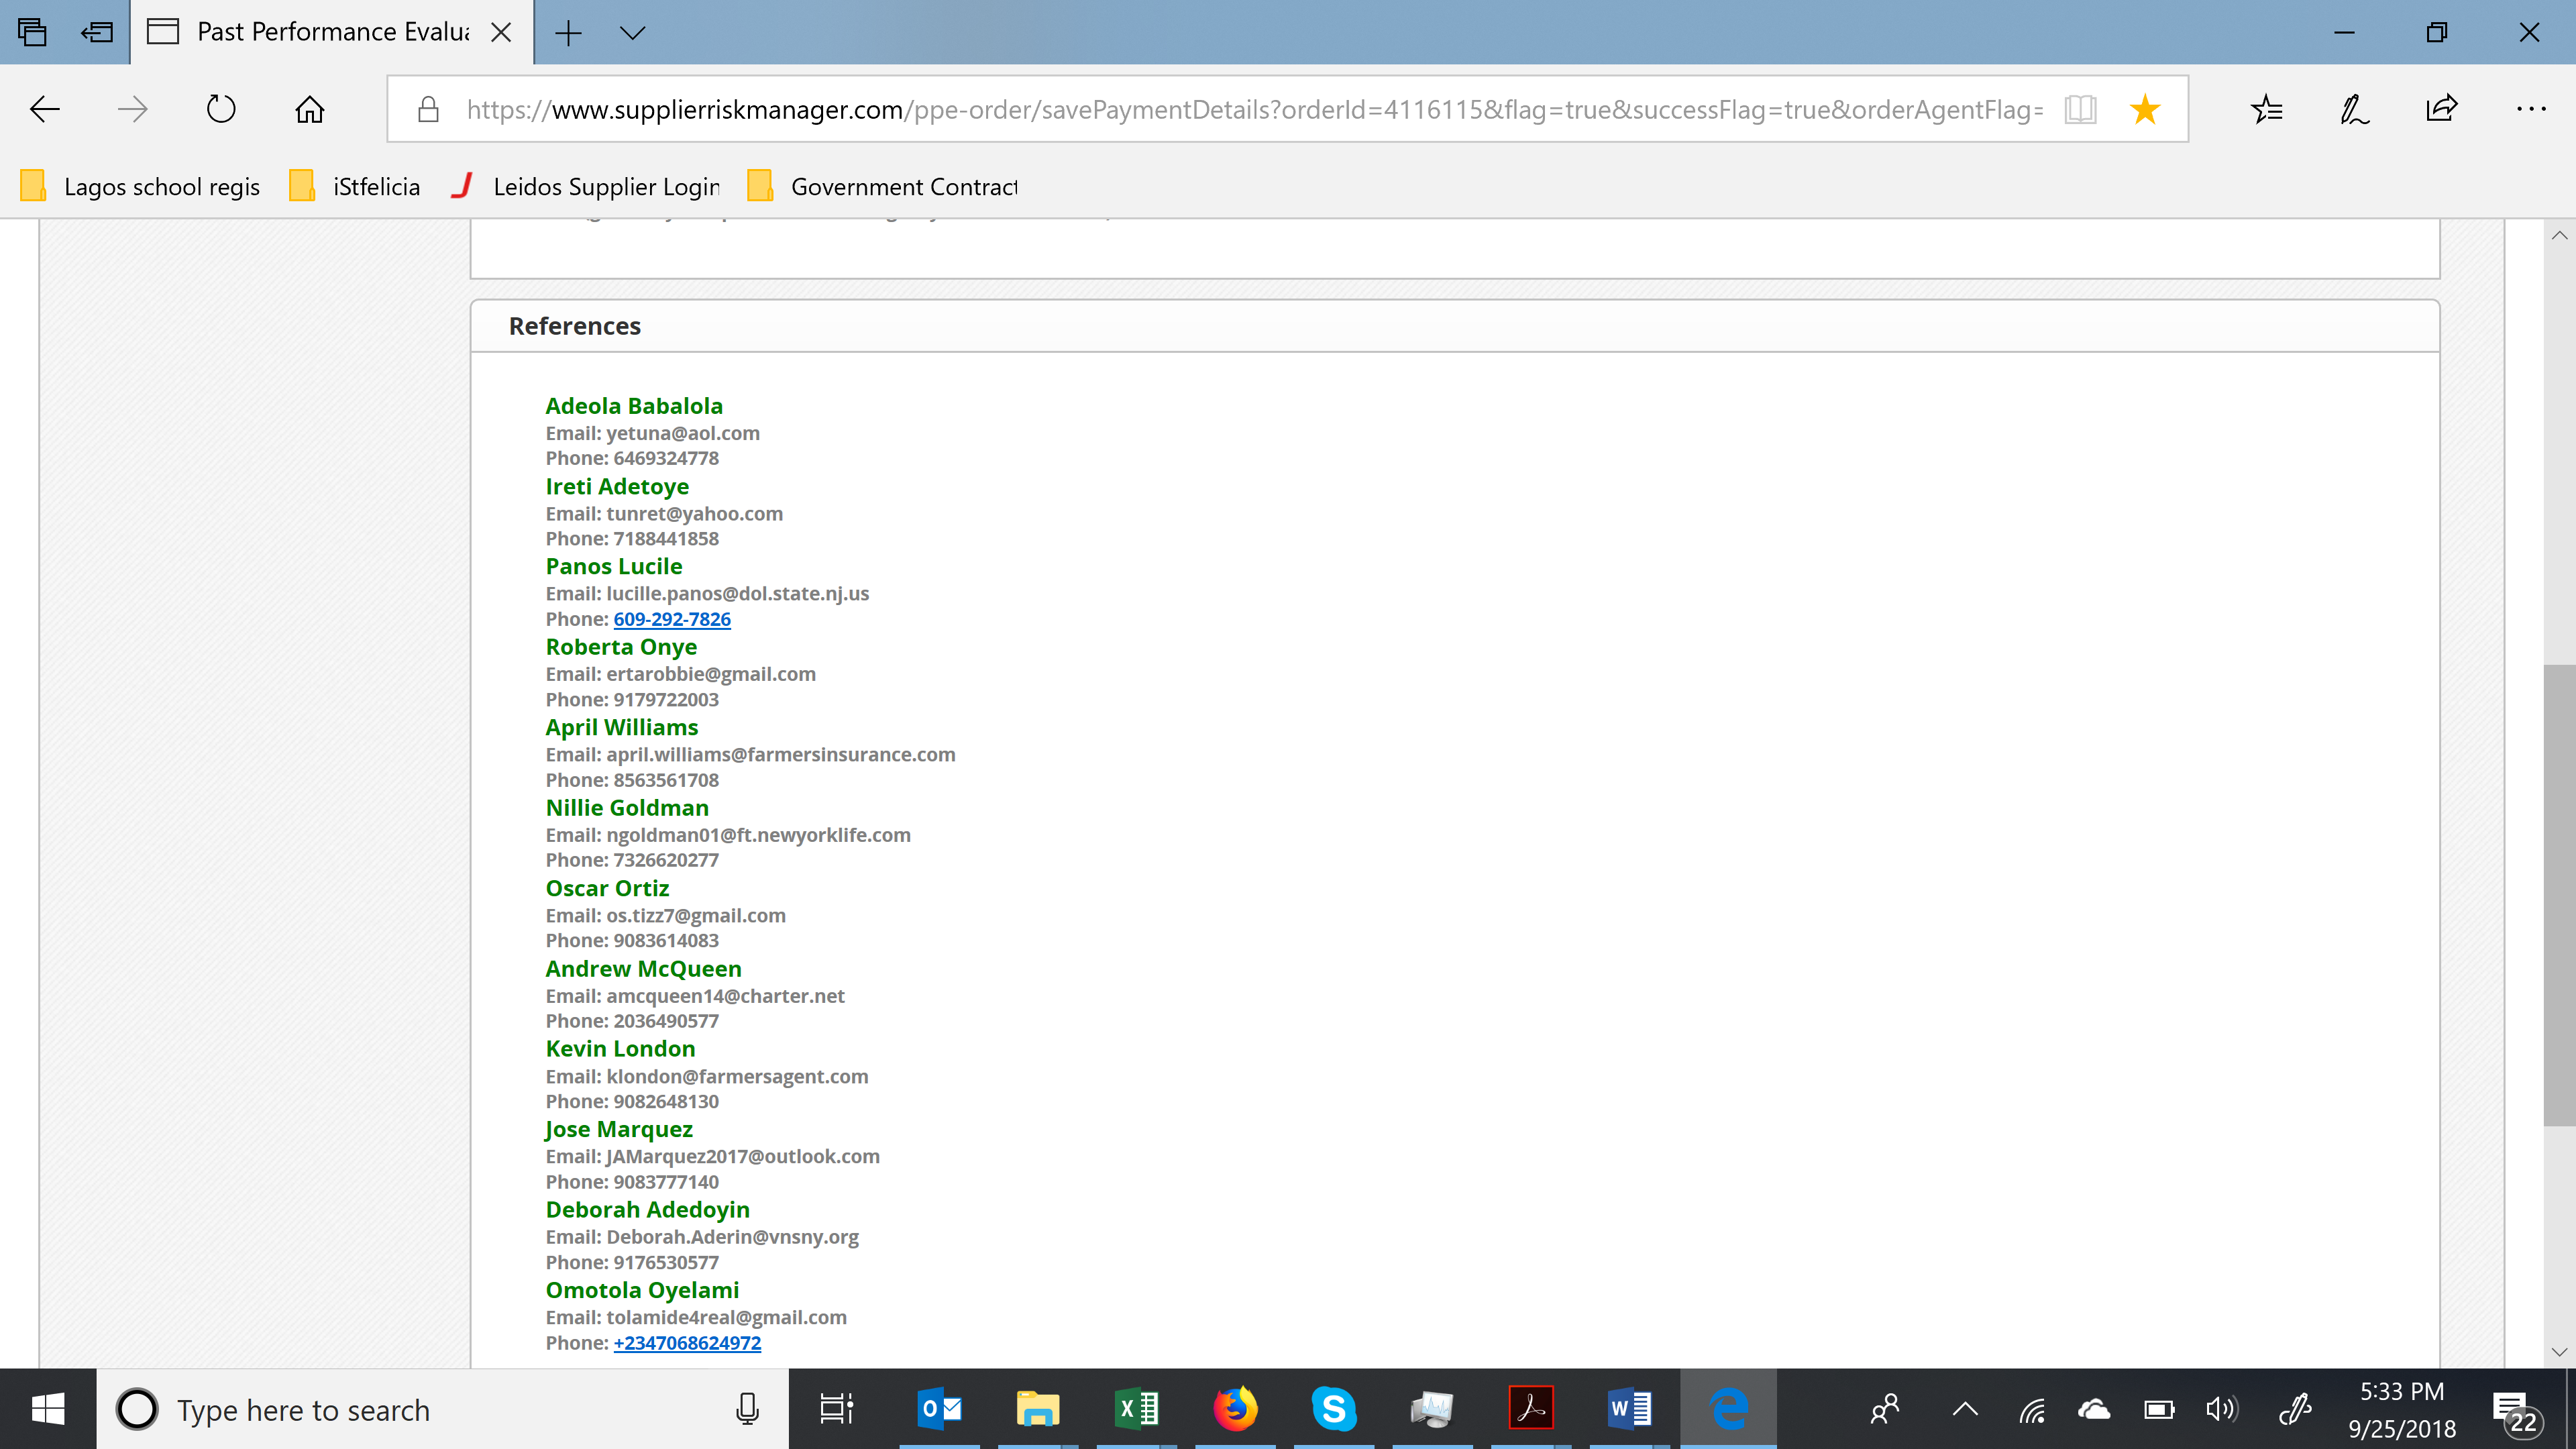
Task: Open File Explorer from the taskbar
Action: tap(1037, 1409)
